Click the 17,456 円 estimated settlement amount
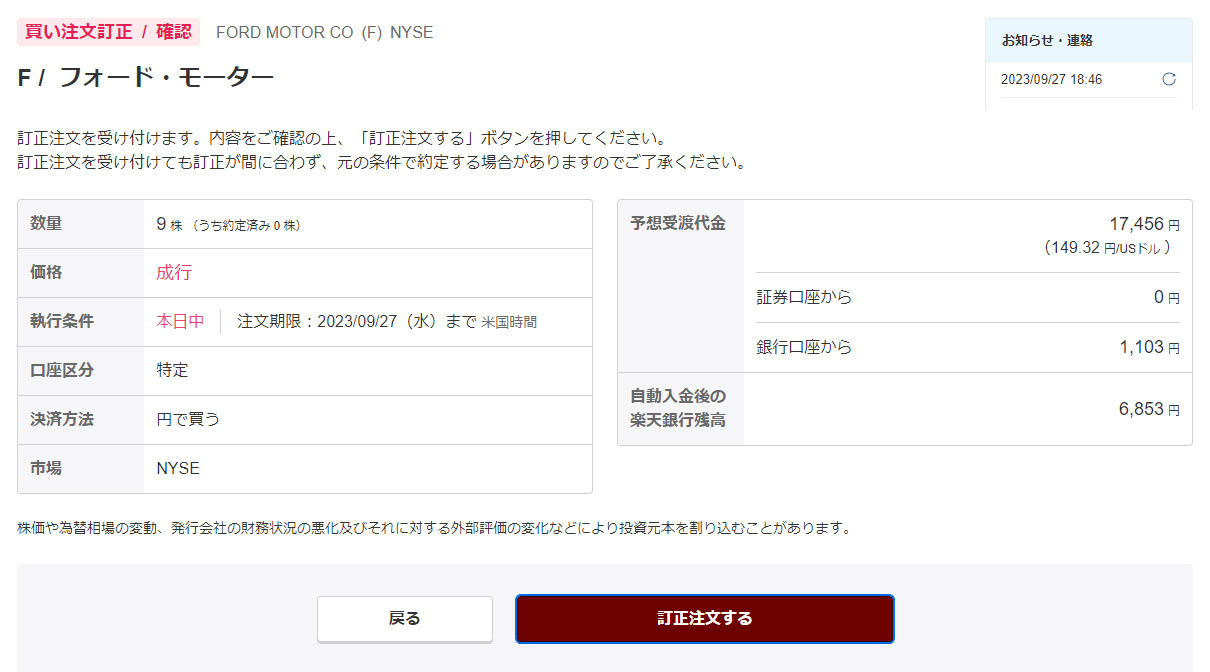Viewport: 1210px width, 672px height. (1143, 224)
